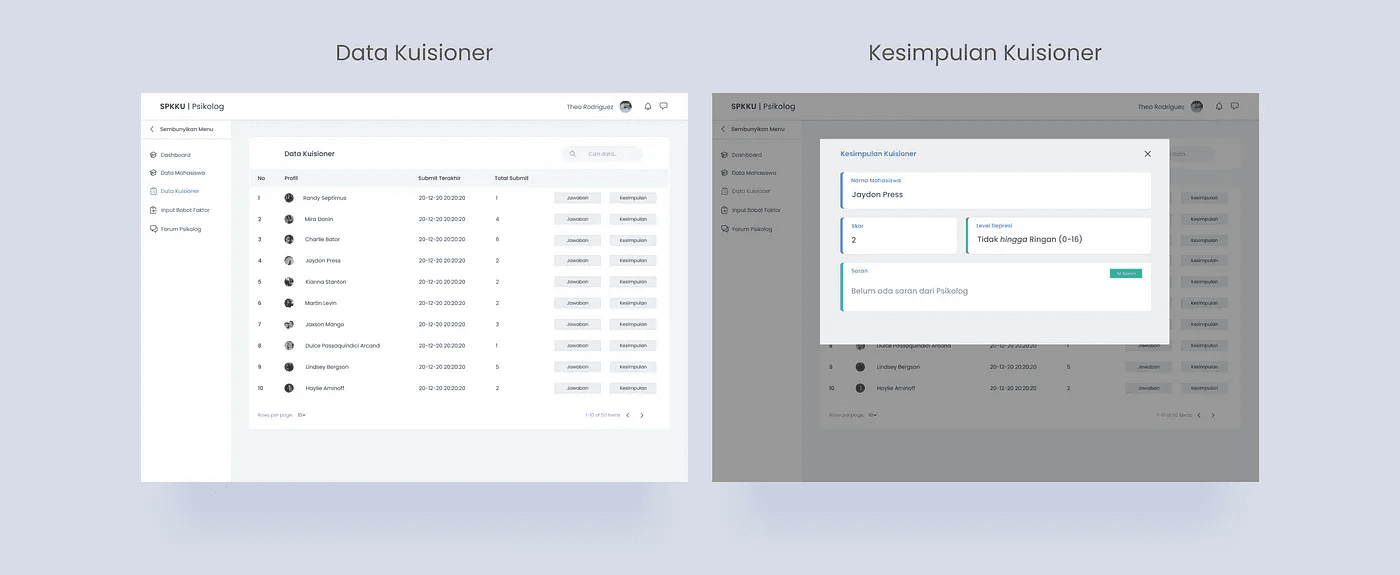This screenshot has height=575, width=1400.
Task: Open Input Bobot Faktor menu, Data Kuisioner screen
Action: (x=180, y=210)
